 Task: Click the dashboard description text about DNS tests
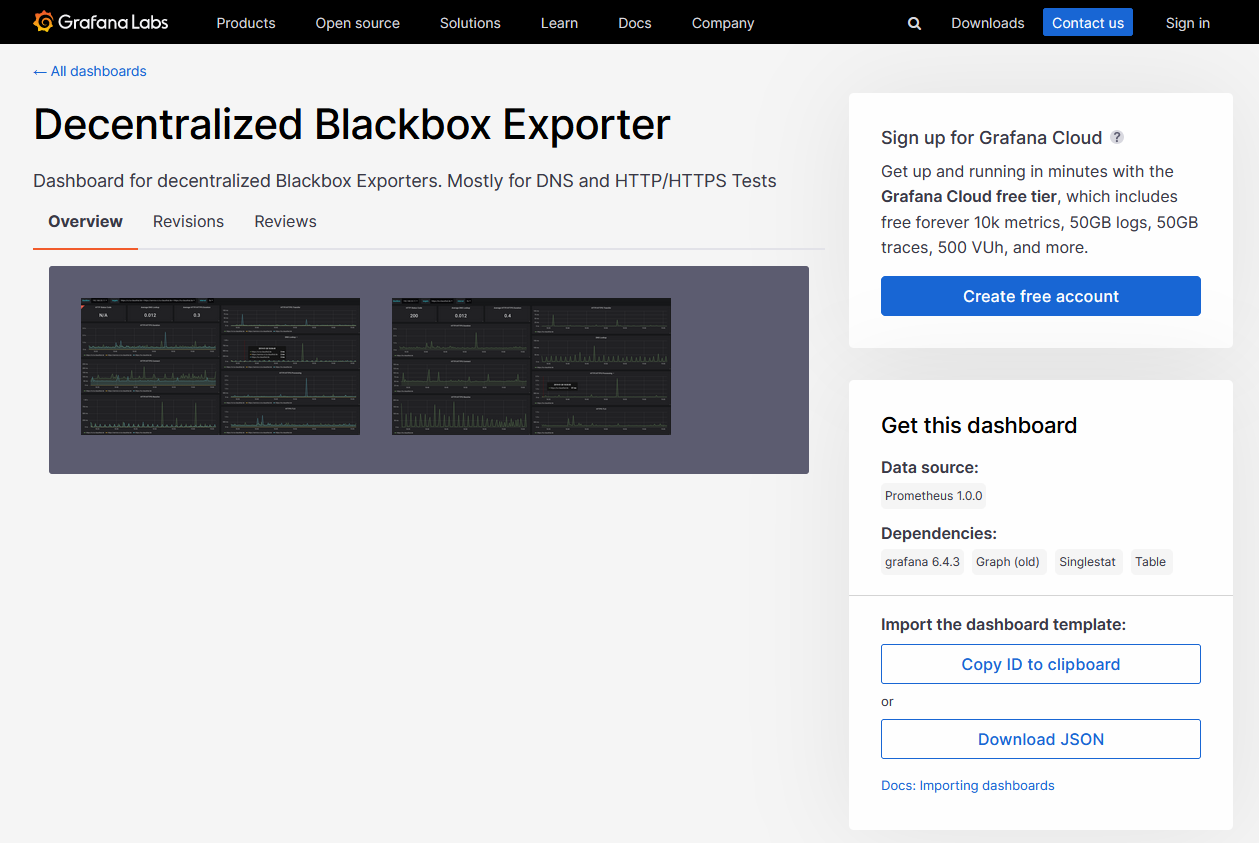click(405, 181)
